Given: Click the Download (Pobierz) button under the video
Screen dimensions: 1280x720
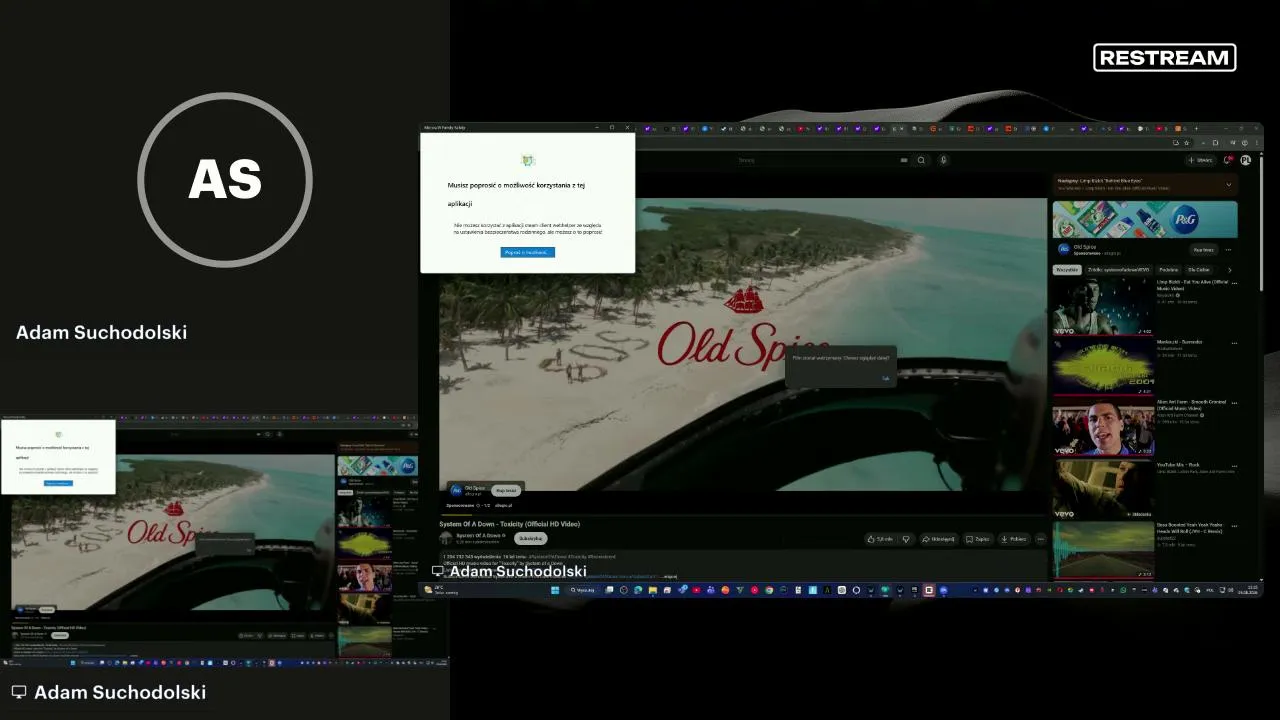Looking at the screenshot, I should click(1014, 539).
